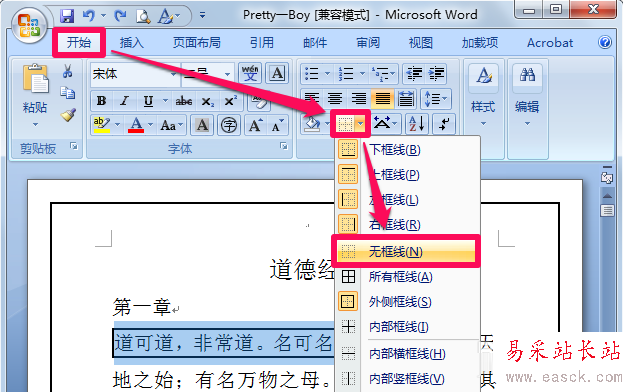
Task: Switch to the 引用 tab
Action: click(261, 42)
